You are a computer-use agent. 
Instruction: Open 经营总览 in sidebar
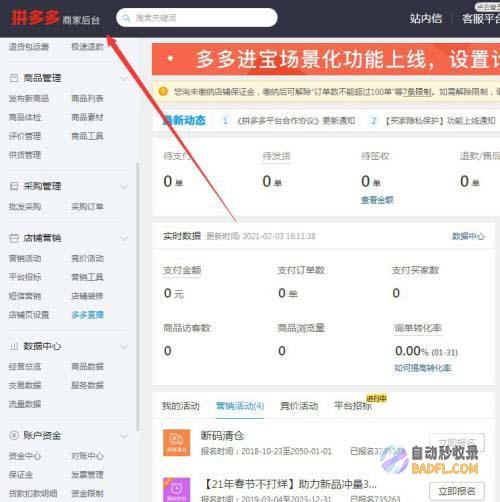click(x=25, y=367)
